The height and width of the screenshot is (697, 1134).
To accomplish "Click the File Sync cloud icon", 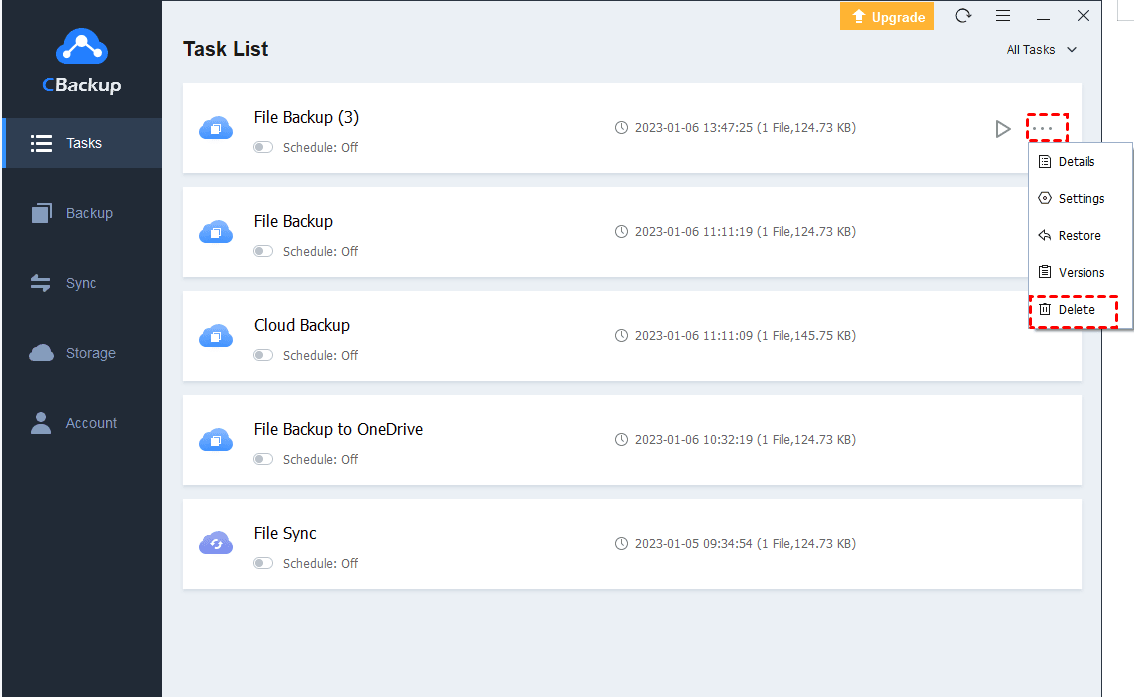I will 216,544.
